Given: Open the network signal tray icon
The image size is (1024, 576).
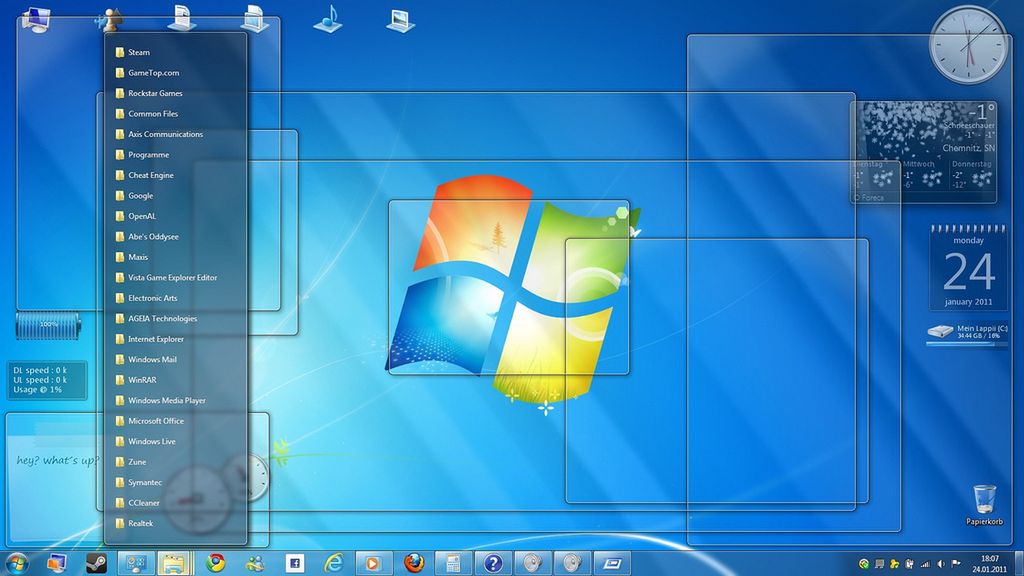Looking at the screenshot, I should coord(925,564).
